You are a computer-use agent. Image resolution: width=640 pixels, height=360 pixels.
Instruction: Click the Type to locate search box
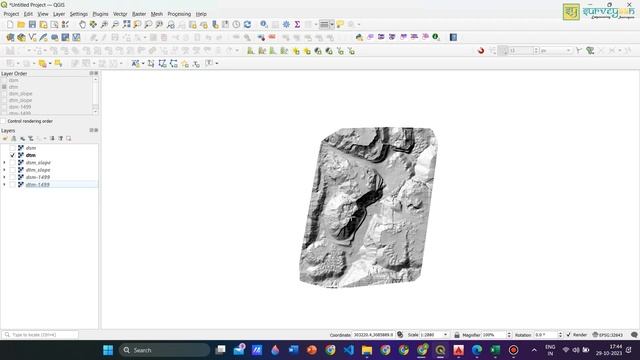click(x=40, y=335)
